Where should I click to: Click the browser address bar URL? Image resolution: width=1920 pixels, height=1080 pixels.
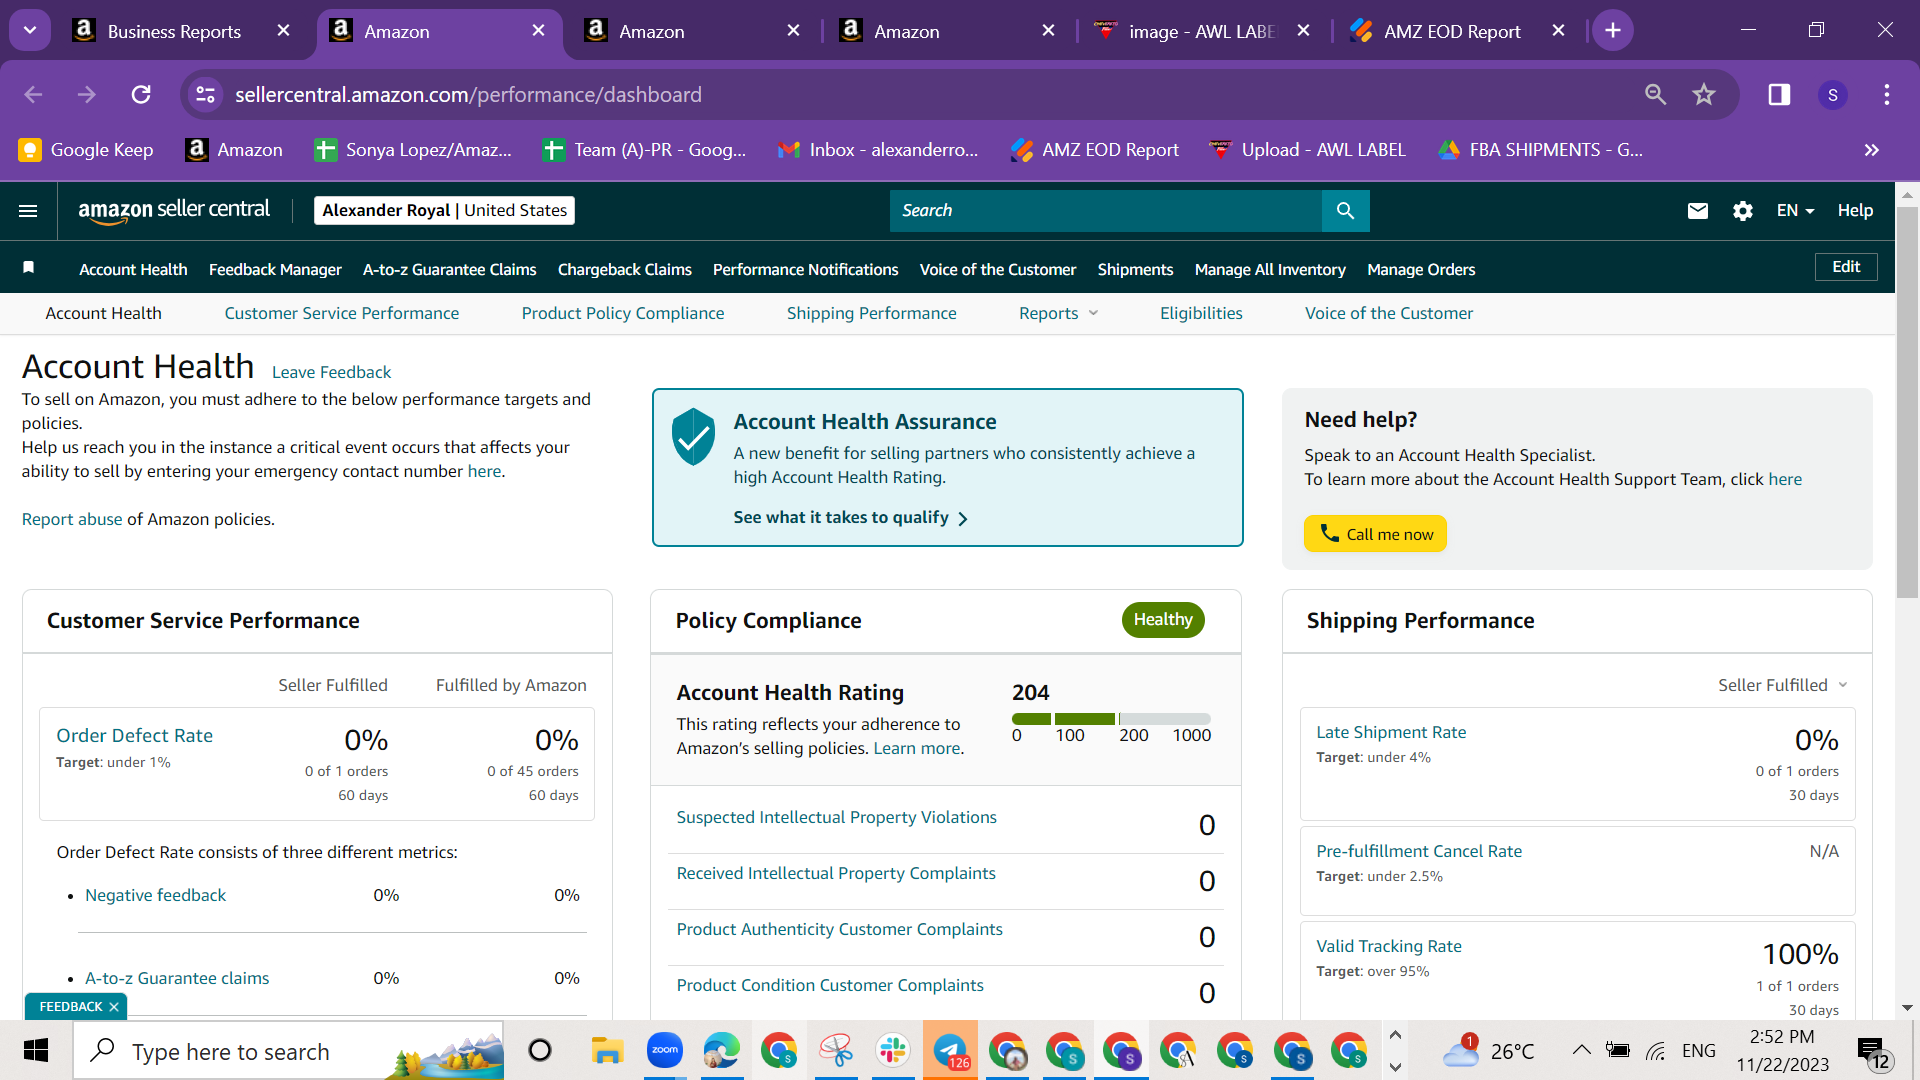click(468, 95)
